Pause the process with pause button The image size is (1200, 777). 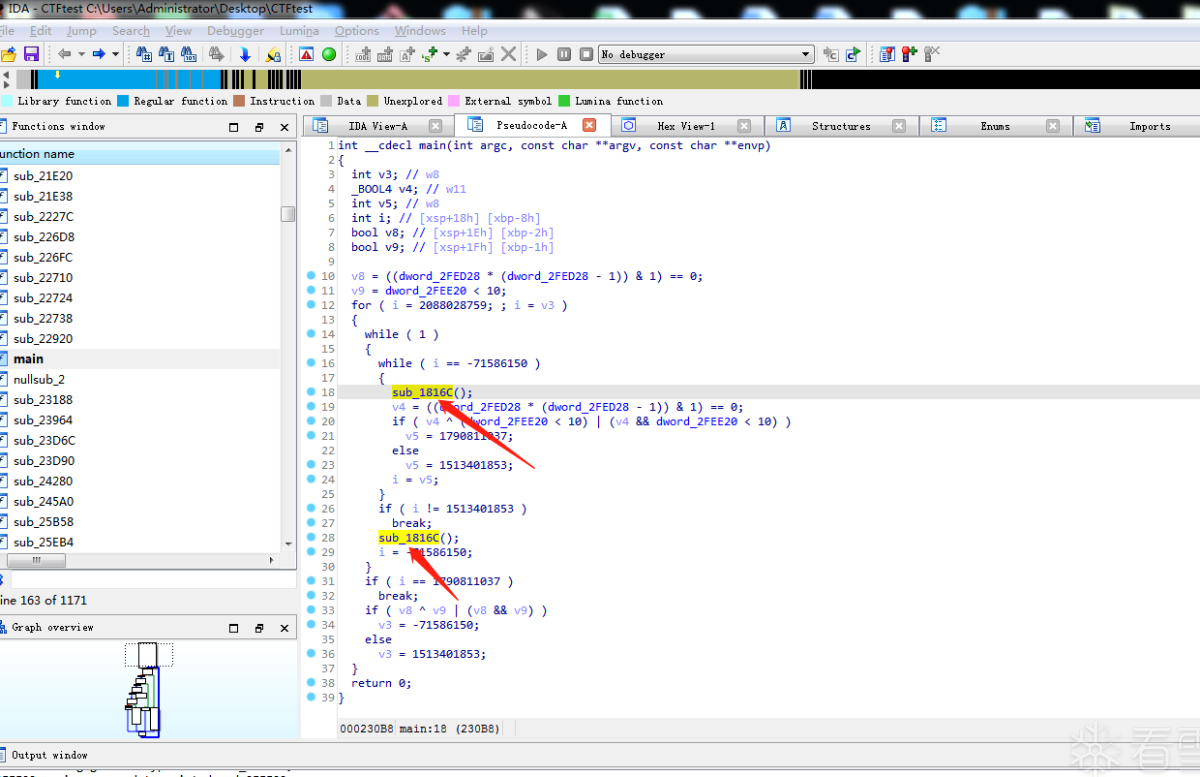pos(564,54)
